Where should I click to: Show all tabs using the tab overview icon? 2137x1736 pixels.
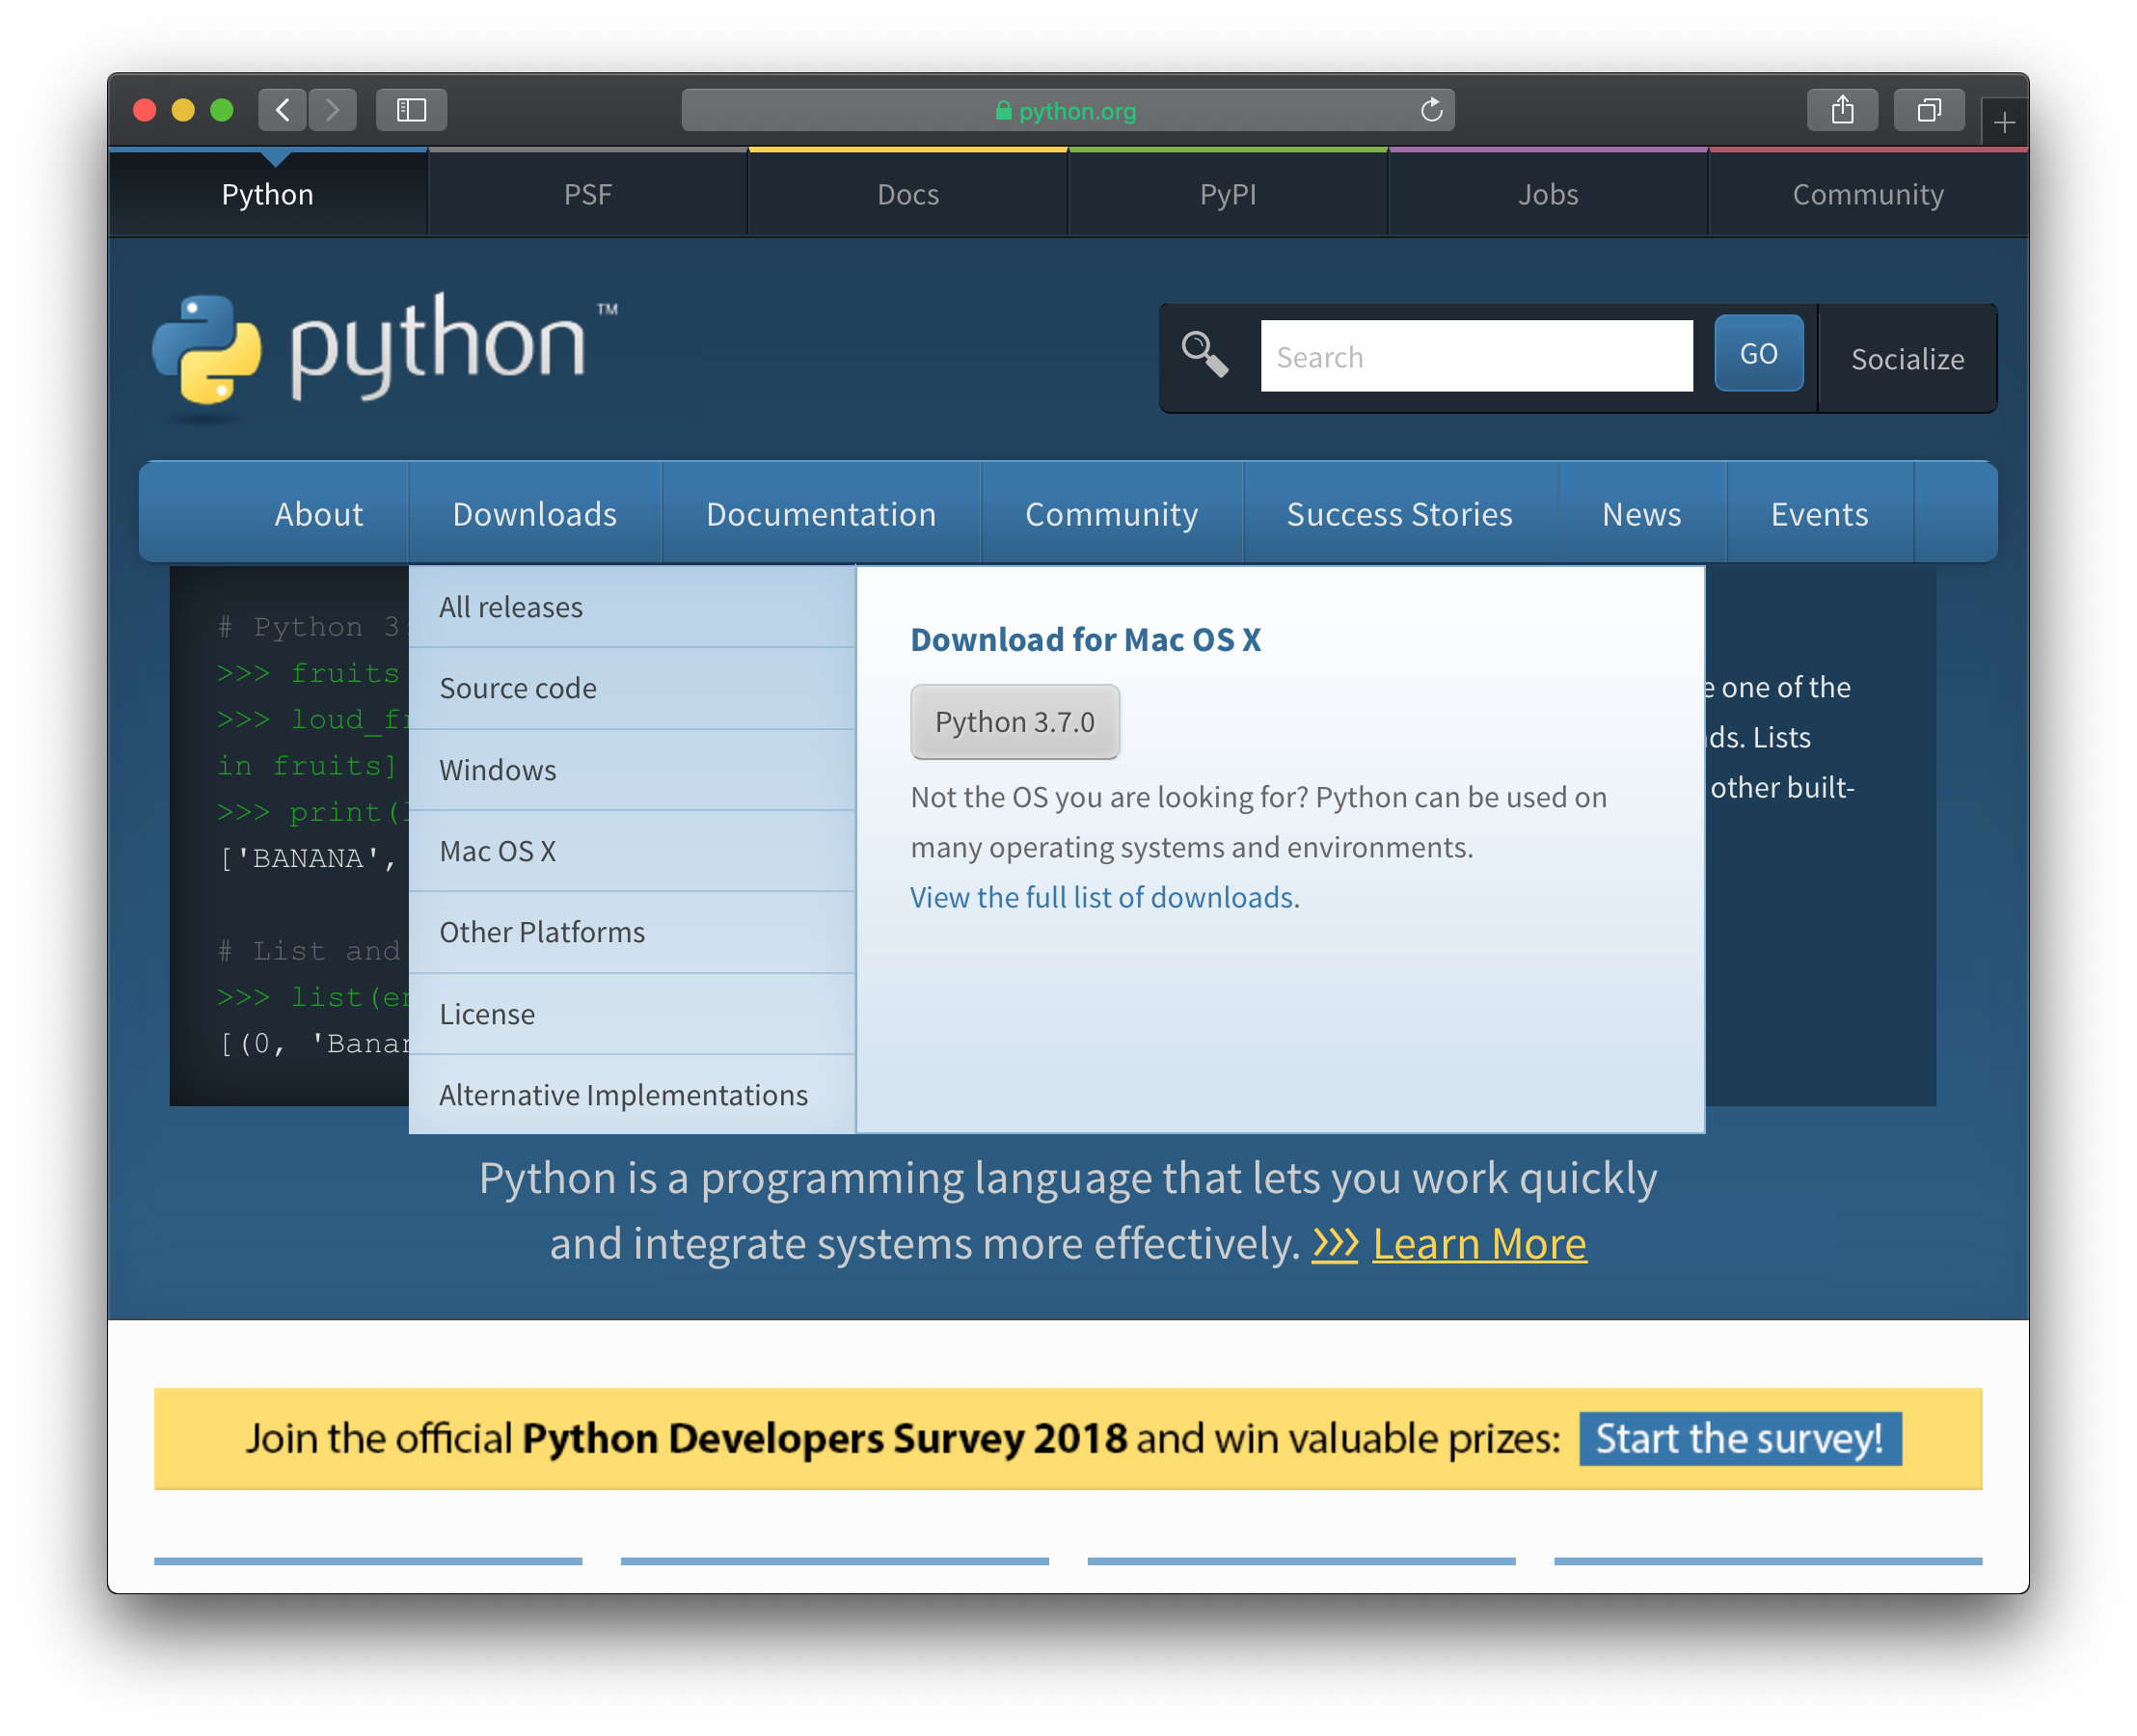(x=1929, y=110)
